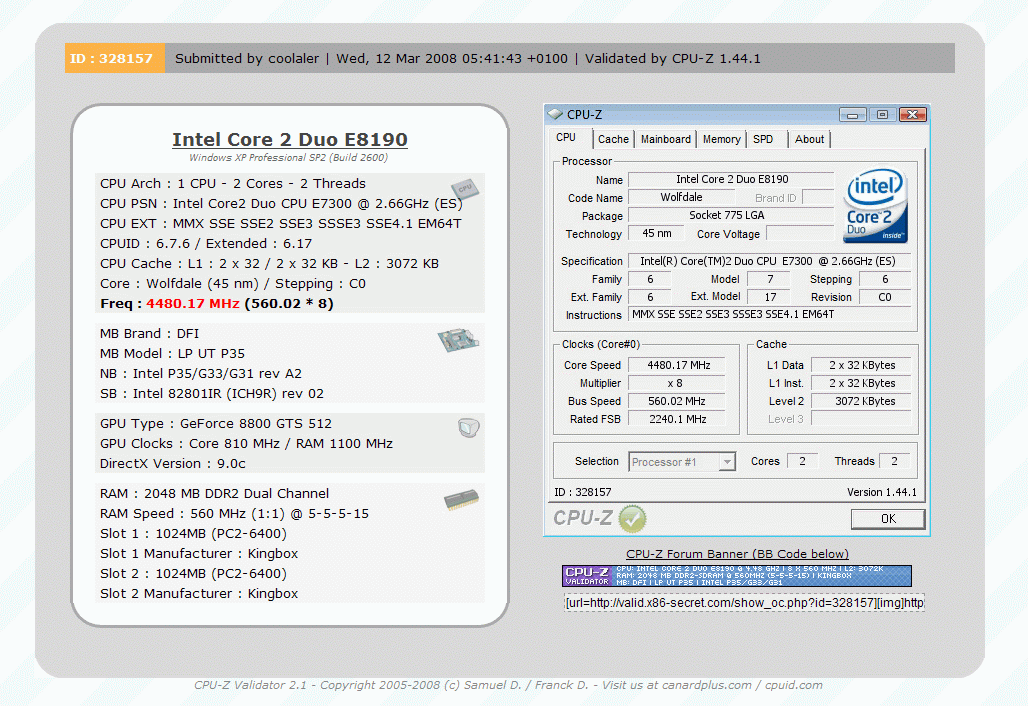Click the 'Windows XP Professional SP2' subtitle
This screenshot has height=706, width=1028.
point(288,158)
